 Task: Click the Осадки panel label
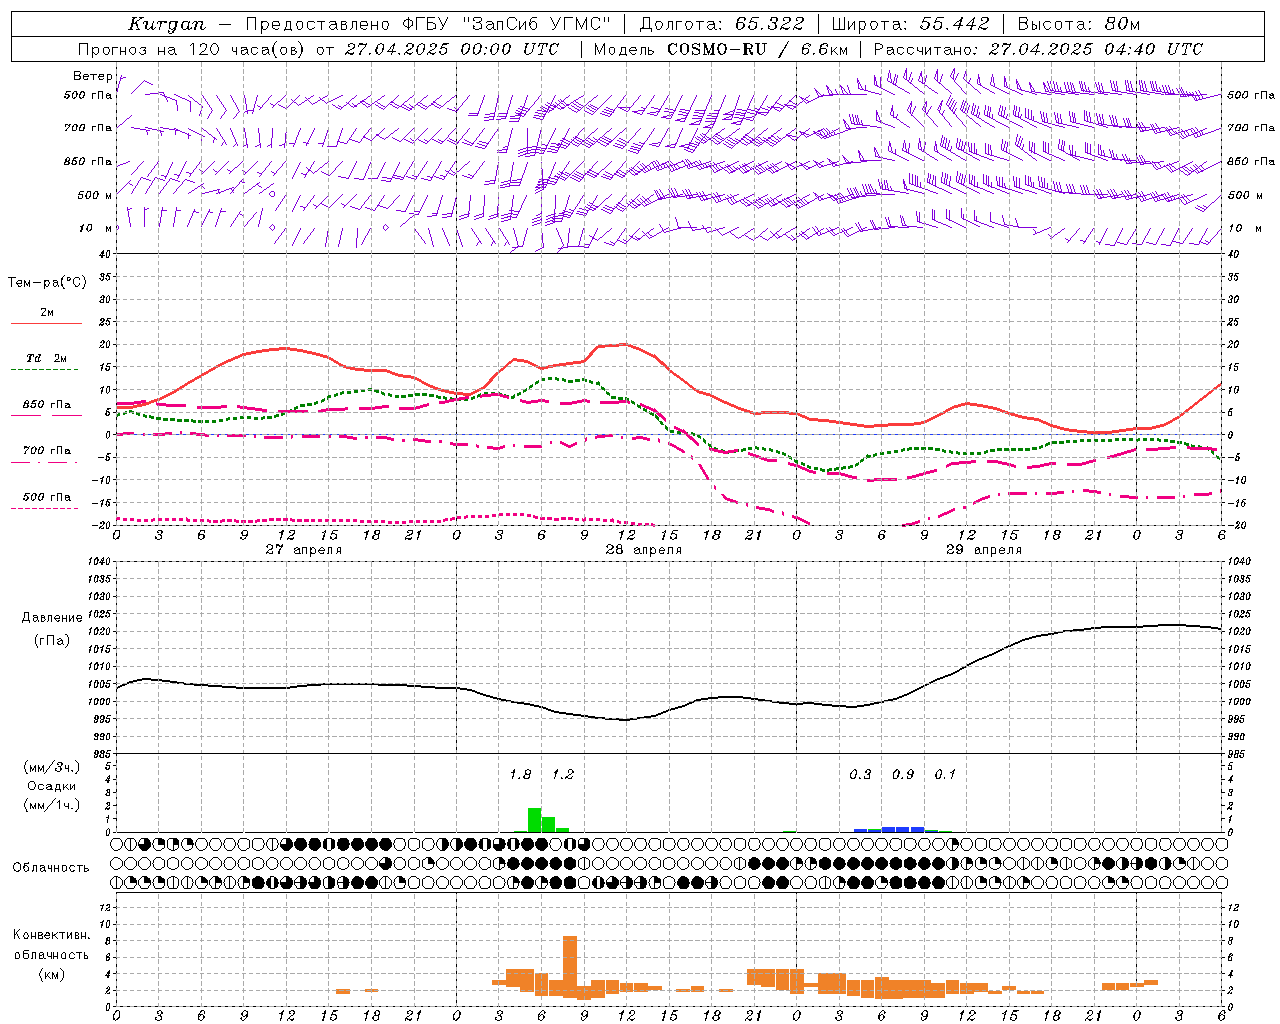pyautogui.click(x=52, y=786)
